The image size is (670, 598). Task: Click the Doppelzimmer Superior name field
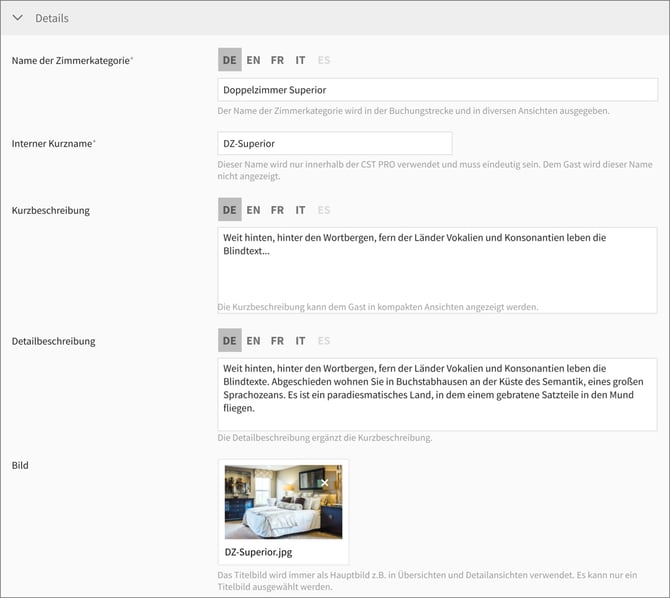click(x=437, y=90)
